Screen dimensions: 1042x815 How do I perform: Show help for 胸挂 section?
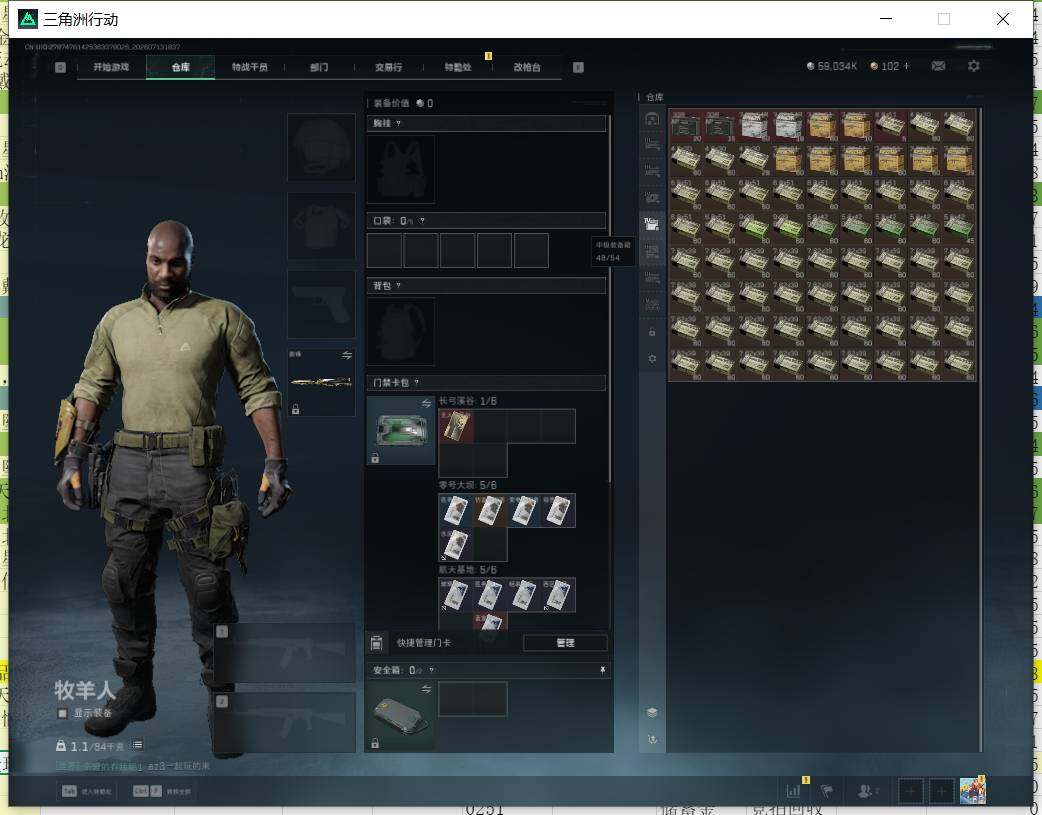398,124
